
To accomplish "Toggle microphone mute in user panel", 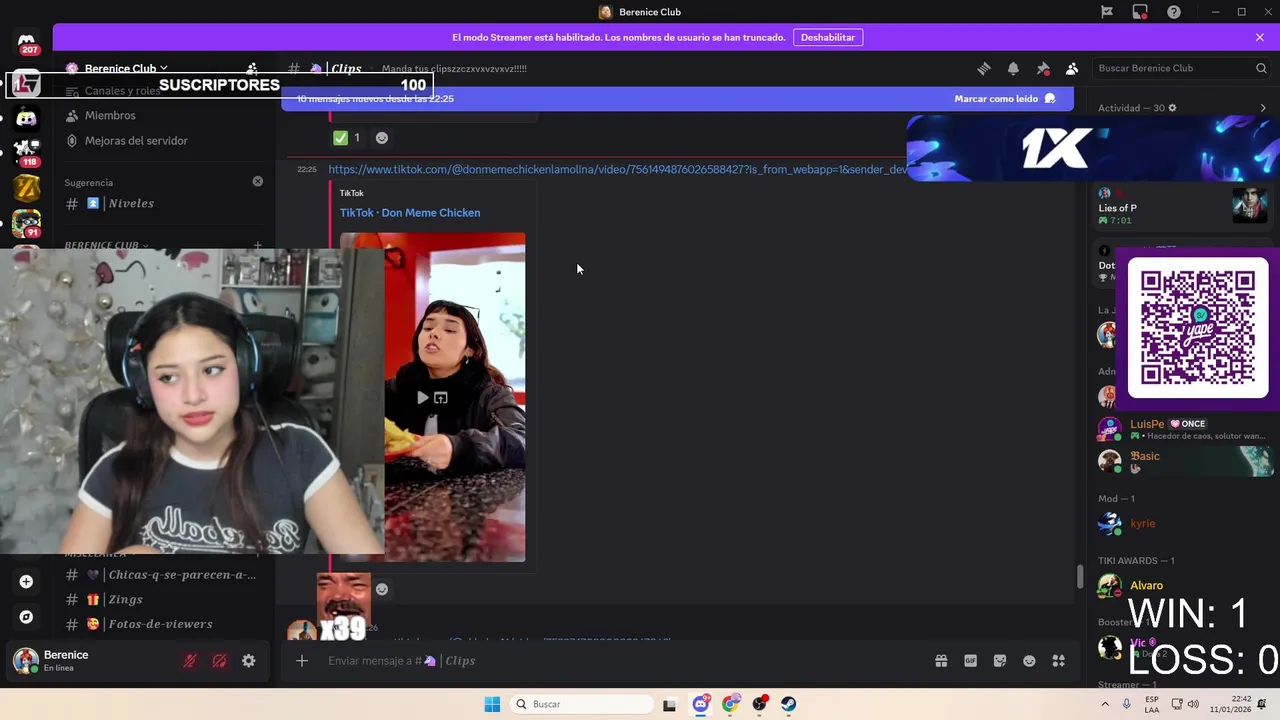I will [x=190, y=661].
